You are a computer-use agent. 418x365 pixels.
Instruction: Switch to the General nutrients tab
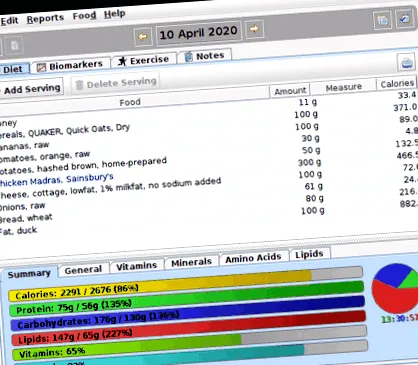point(83,270)
